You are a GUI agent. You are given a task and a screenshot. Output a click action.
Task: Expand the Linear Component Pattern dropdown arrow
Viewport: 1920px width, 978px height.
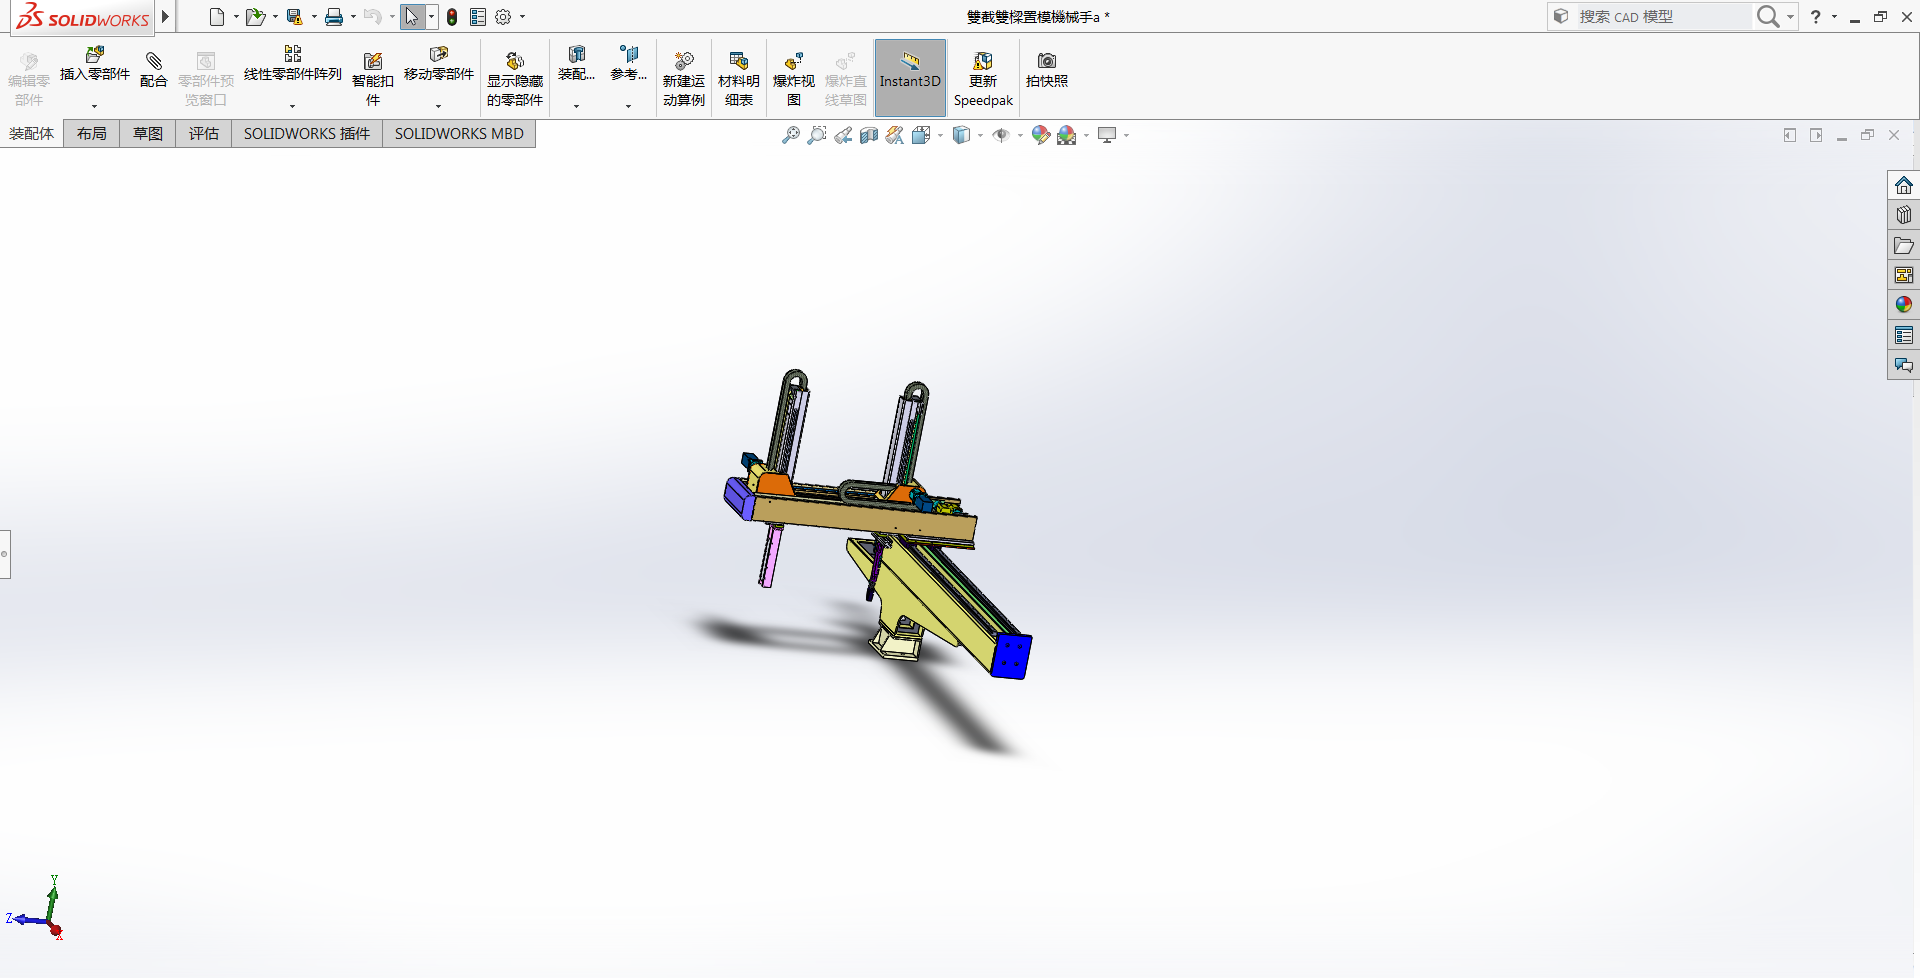pyautogui.click(x=293, y=105)
